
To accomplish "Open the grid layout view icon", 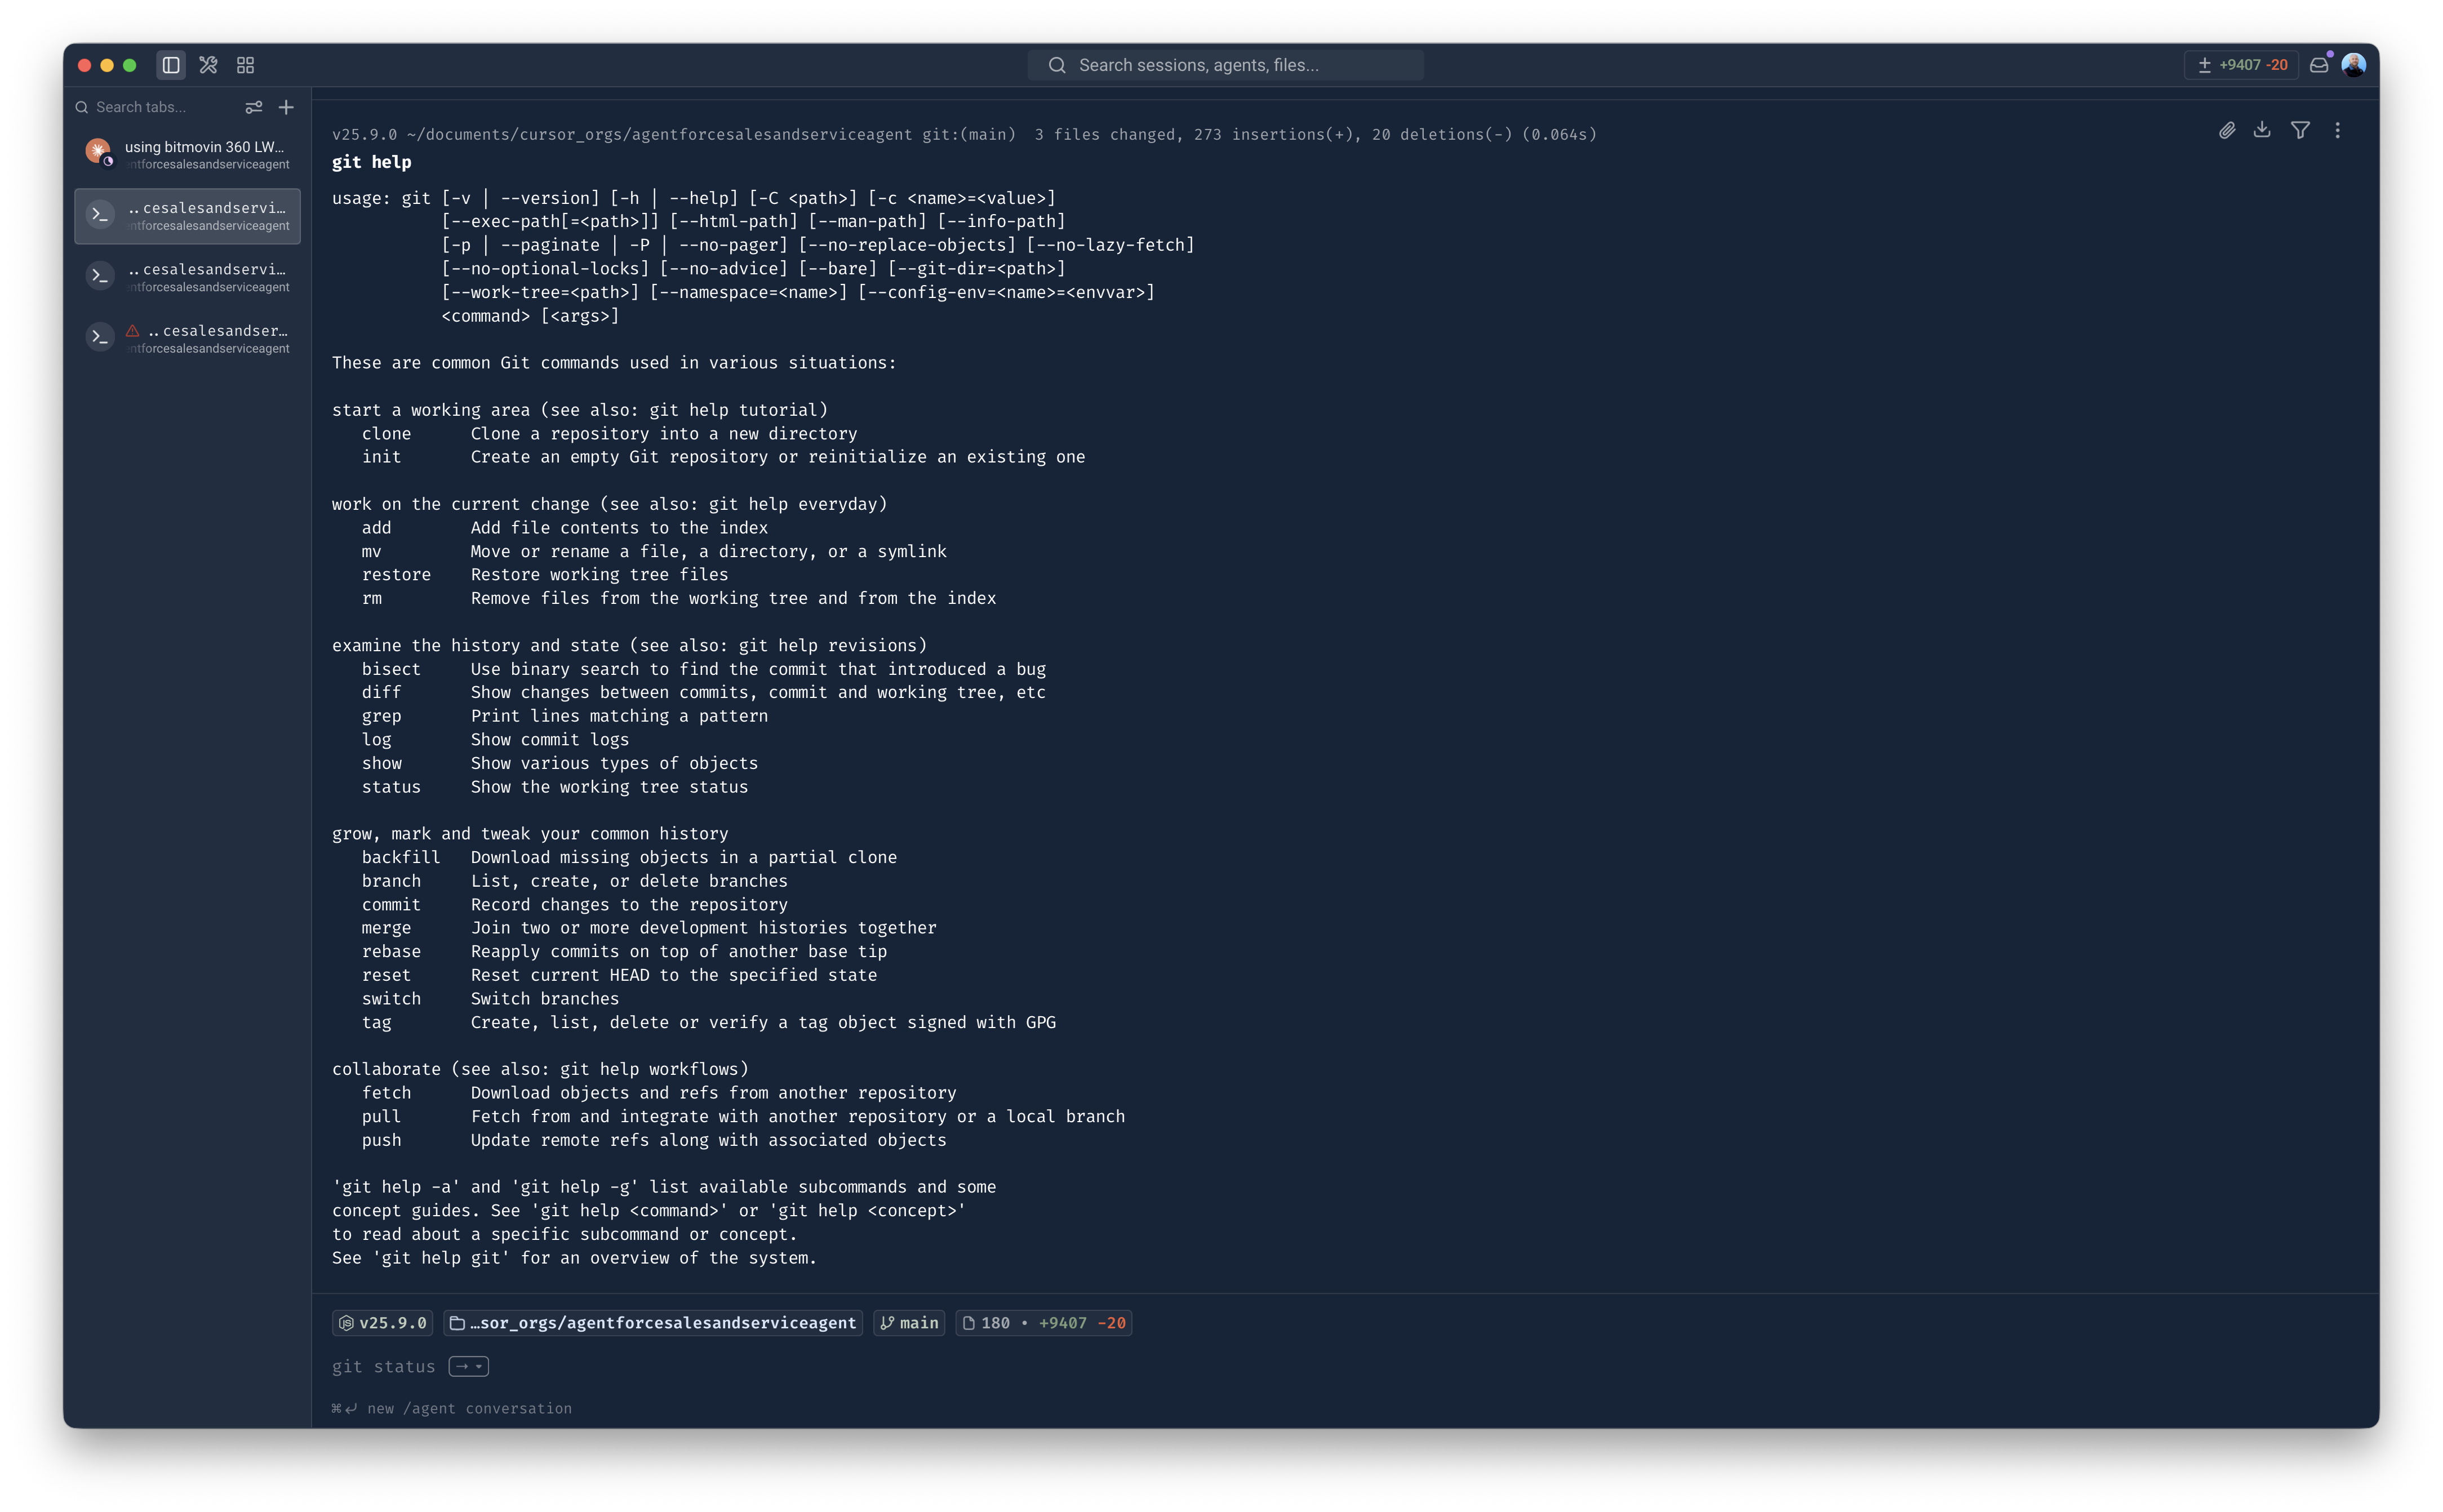I will tap(245, 65).
